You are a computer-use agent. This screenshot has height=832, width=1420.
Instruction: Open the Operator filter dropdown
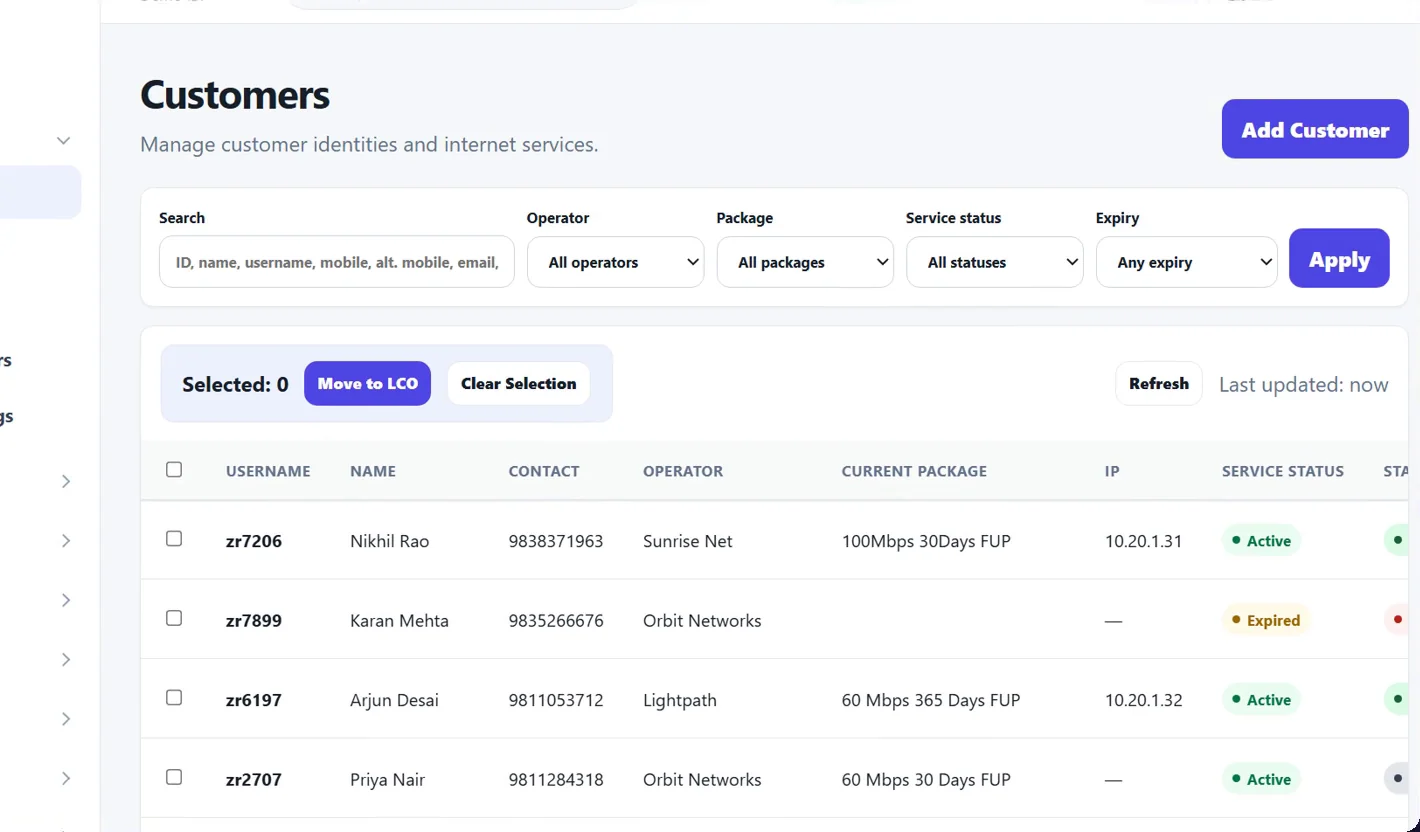click(x=615, y=262)
